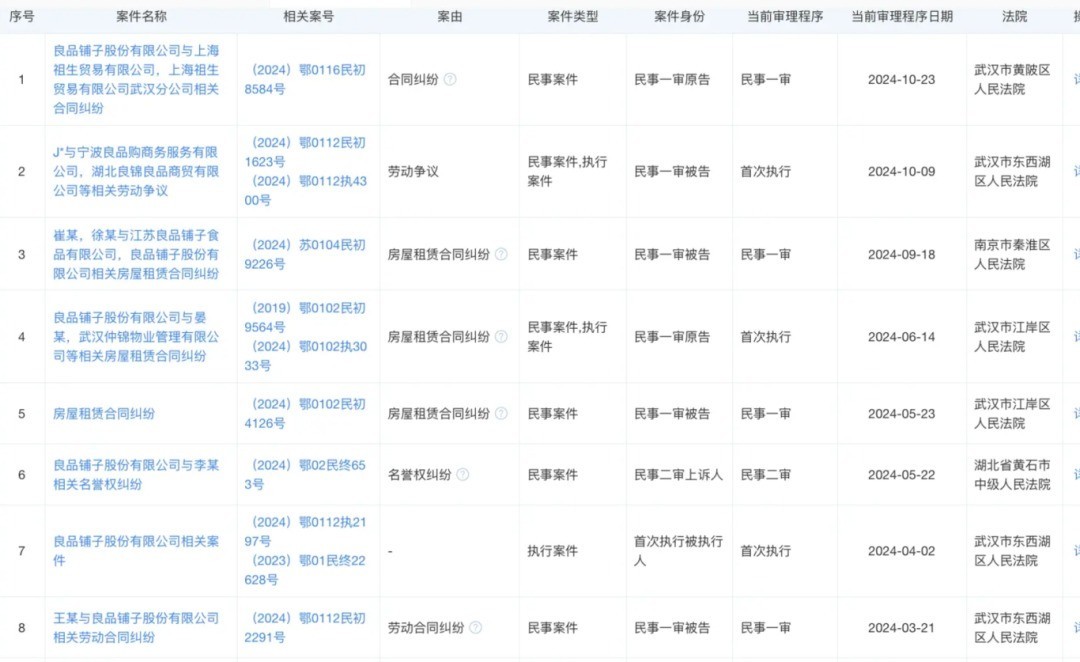Viewport: 1080px width, 662px height.
Task: Open case number (2024)苏0104民初9226号
Action: [305, 254]
